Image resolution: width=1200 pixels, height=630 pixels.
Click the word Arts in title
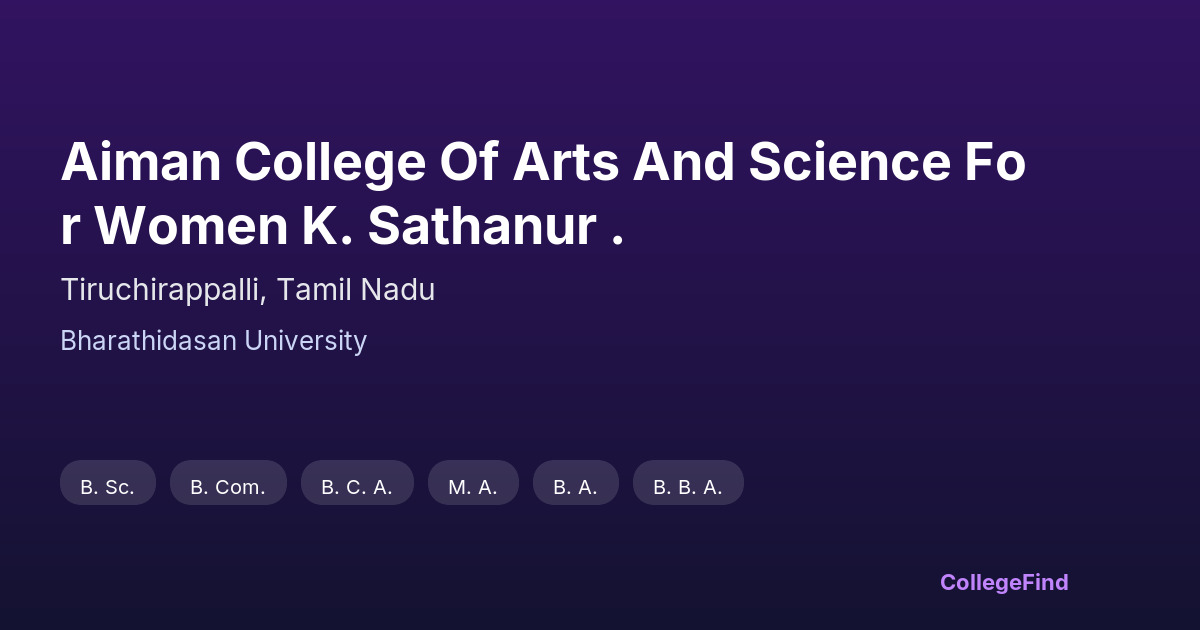pyautogui.click(x=565, y=163)
